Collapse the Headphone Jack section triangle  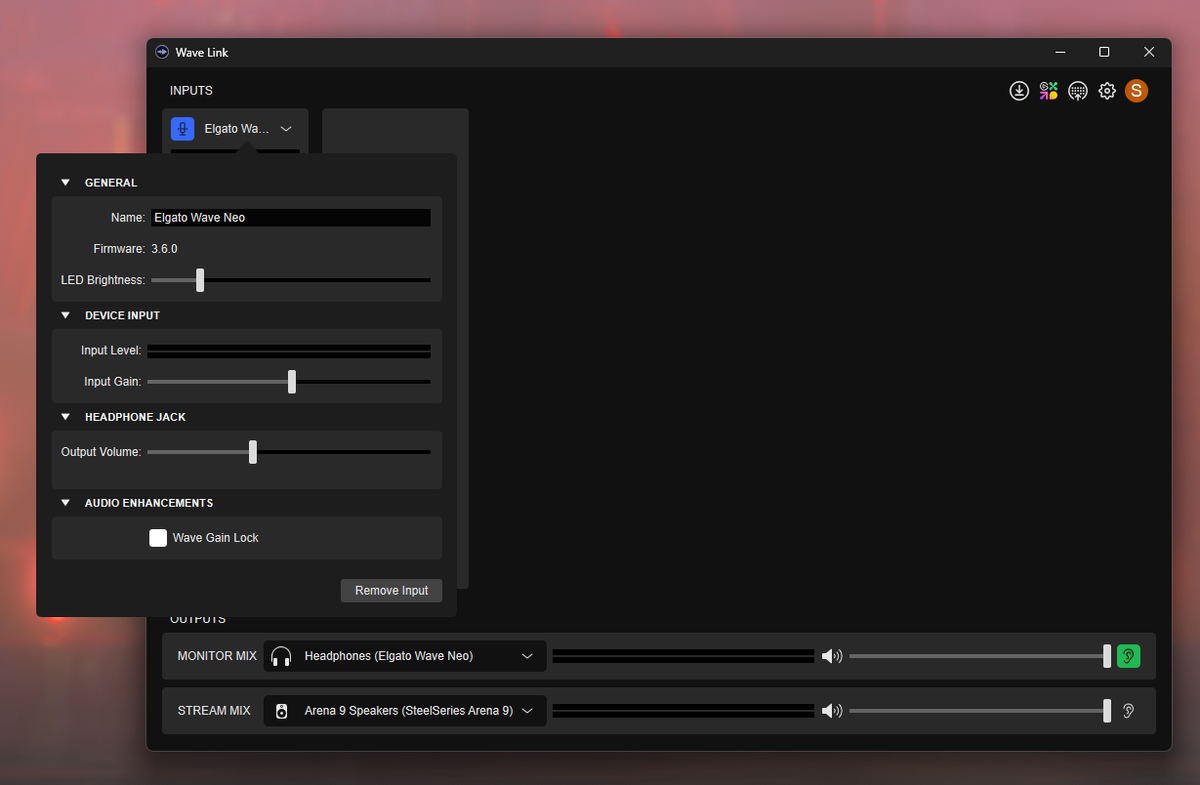[66, 417]
